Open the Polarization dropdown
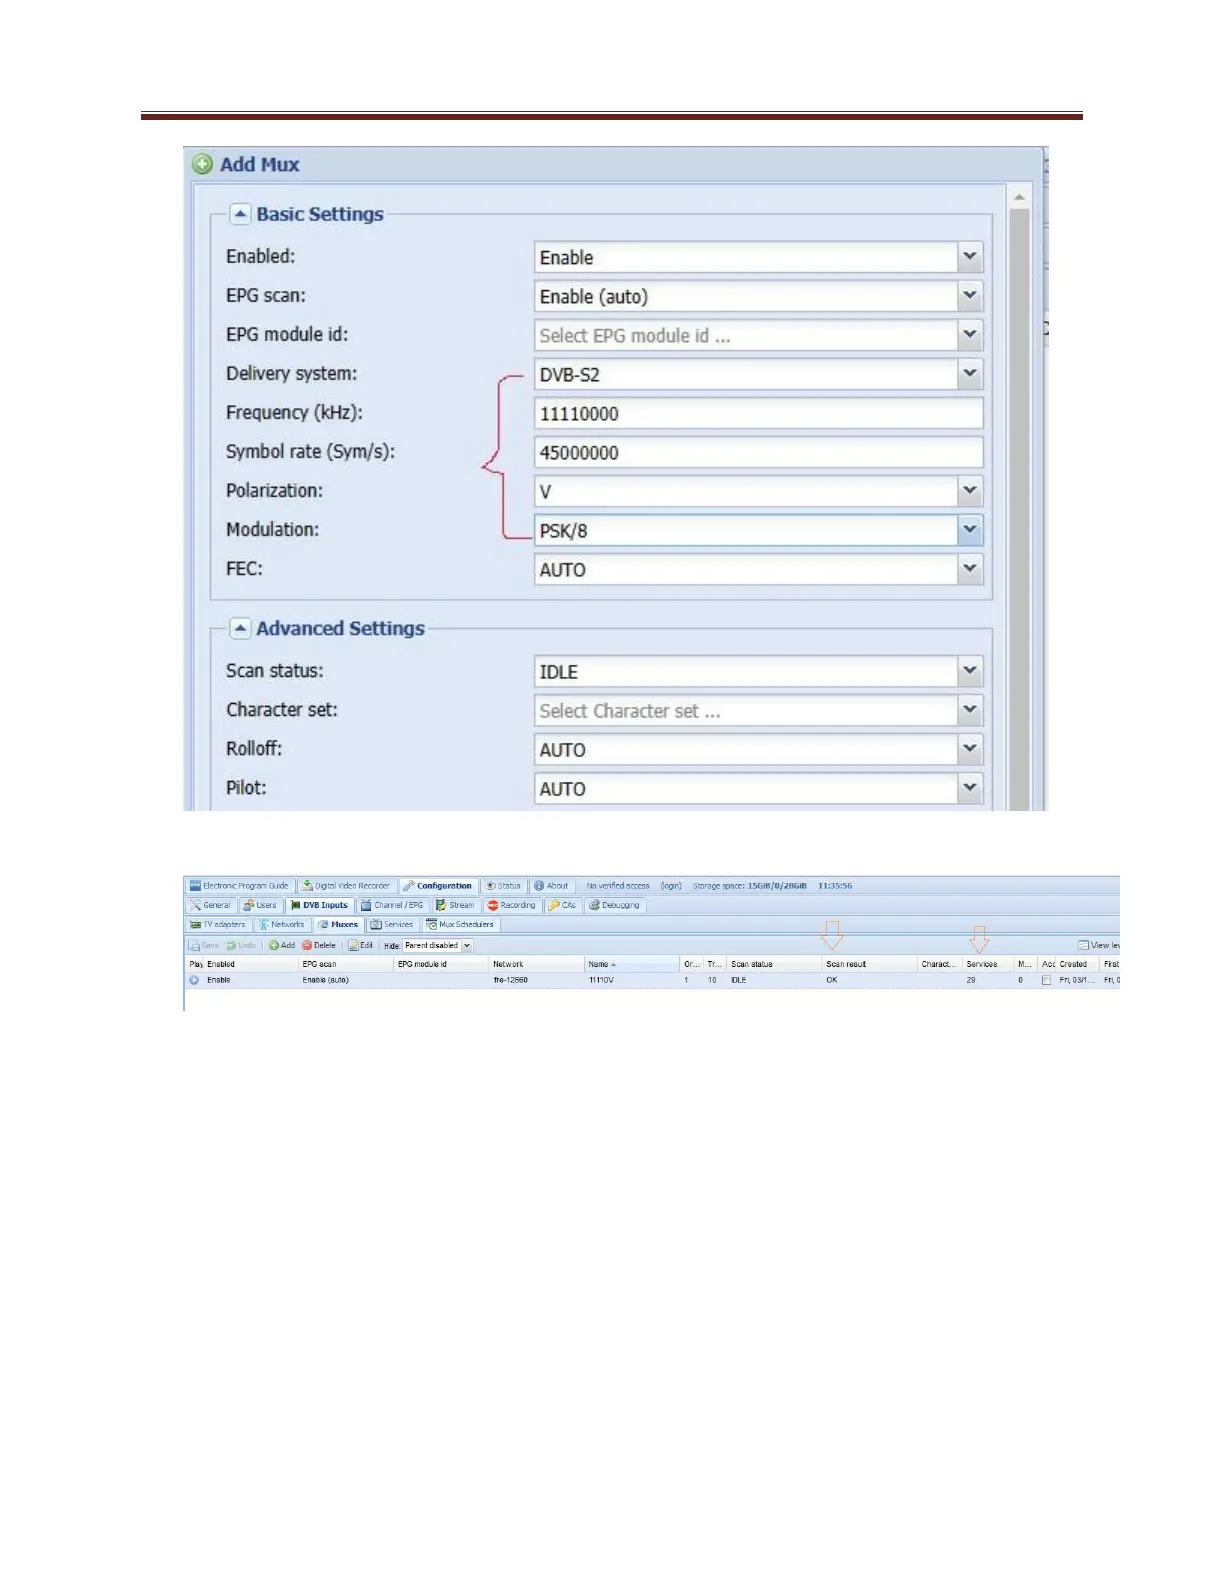The width and height of the screenshot is (1224, 1584). pos(970,491)
